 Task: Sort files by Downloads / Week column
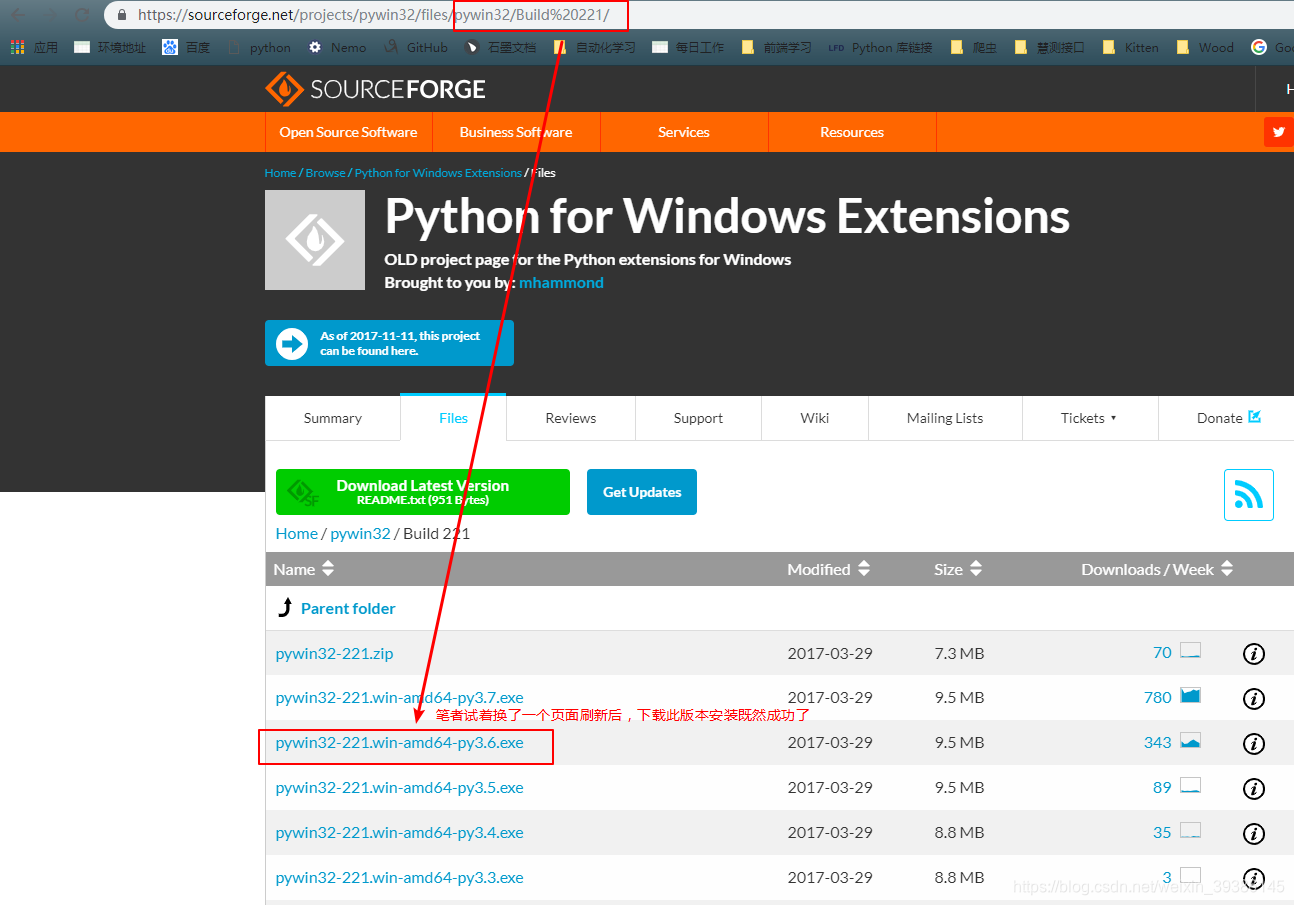(x=1157, y=569)
